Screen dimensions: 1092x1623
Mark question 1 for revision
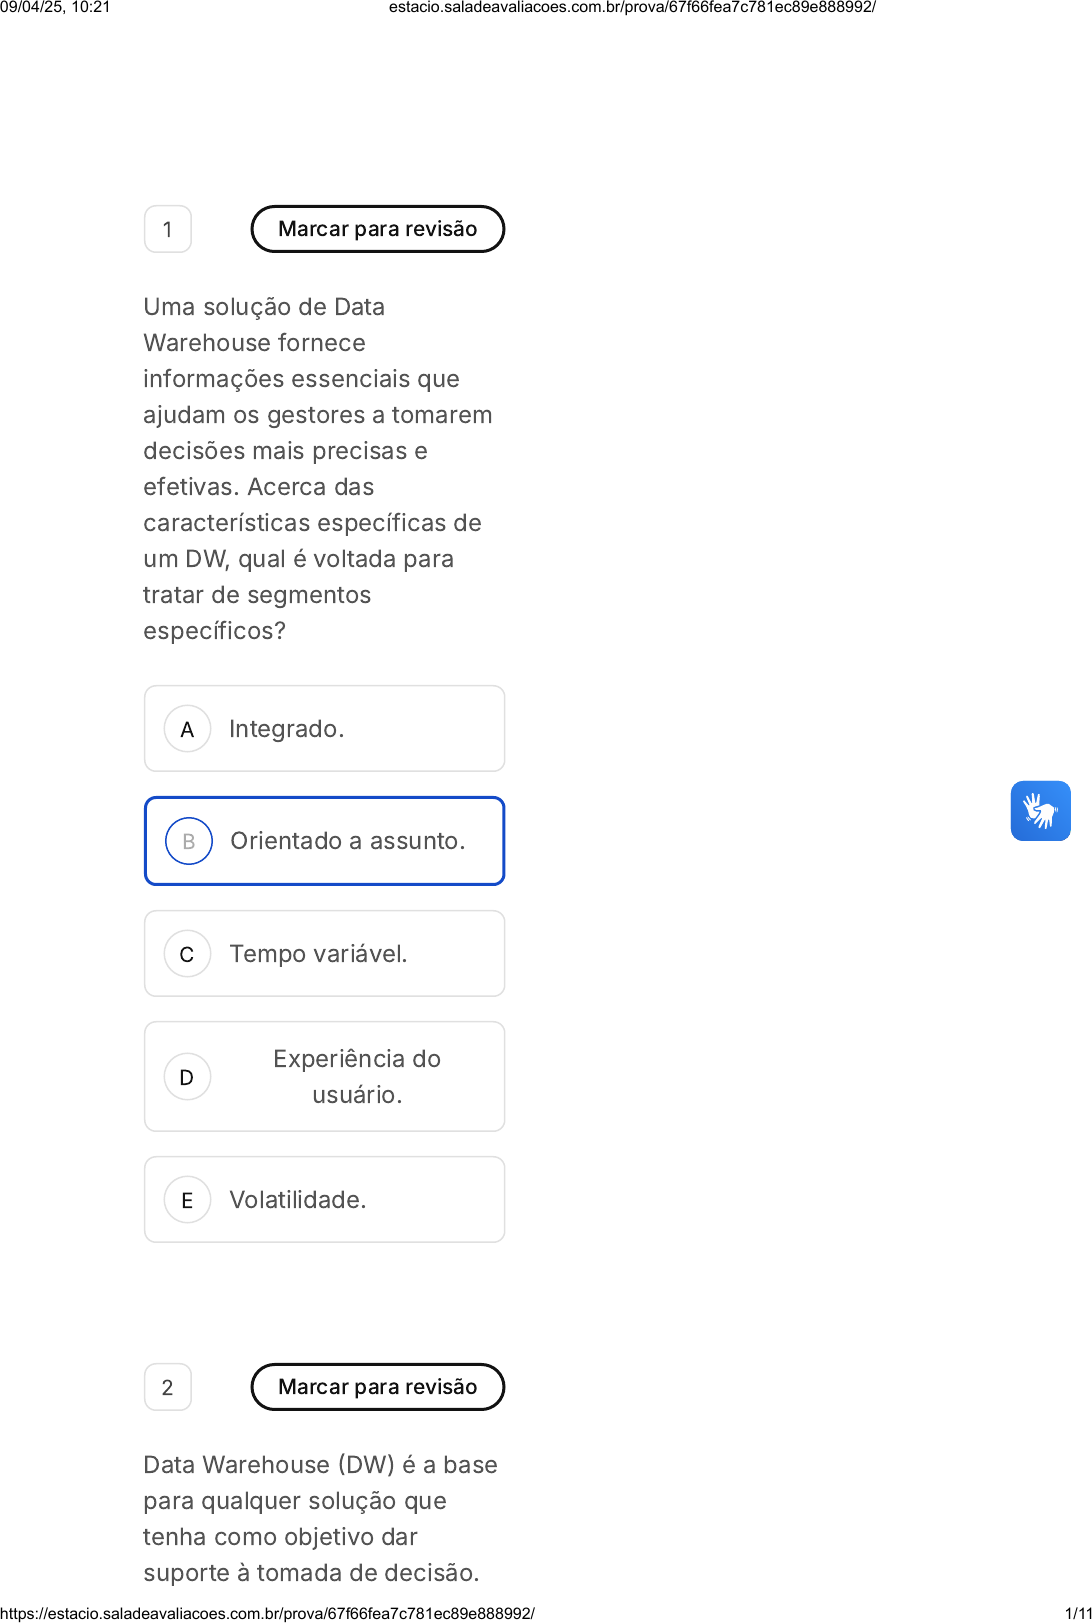378,229
